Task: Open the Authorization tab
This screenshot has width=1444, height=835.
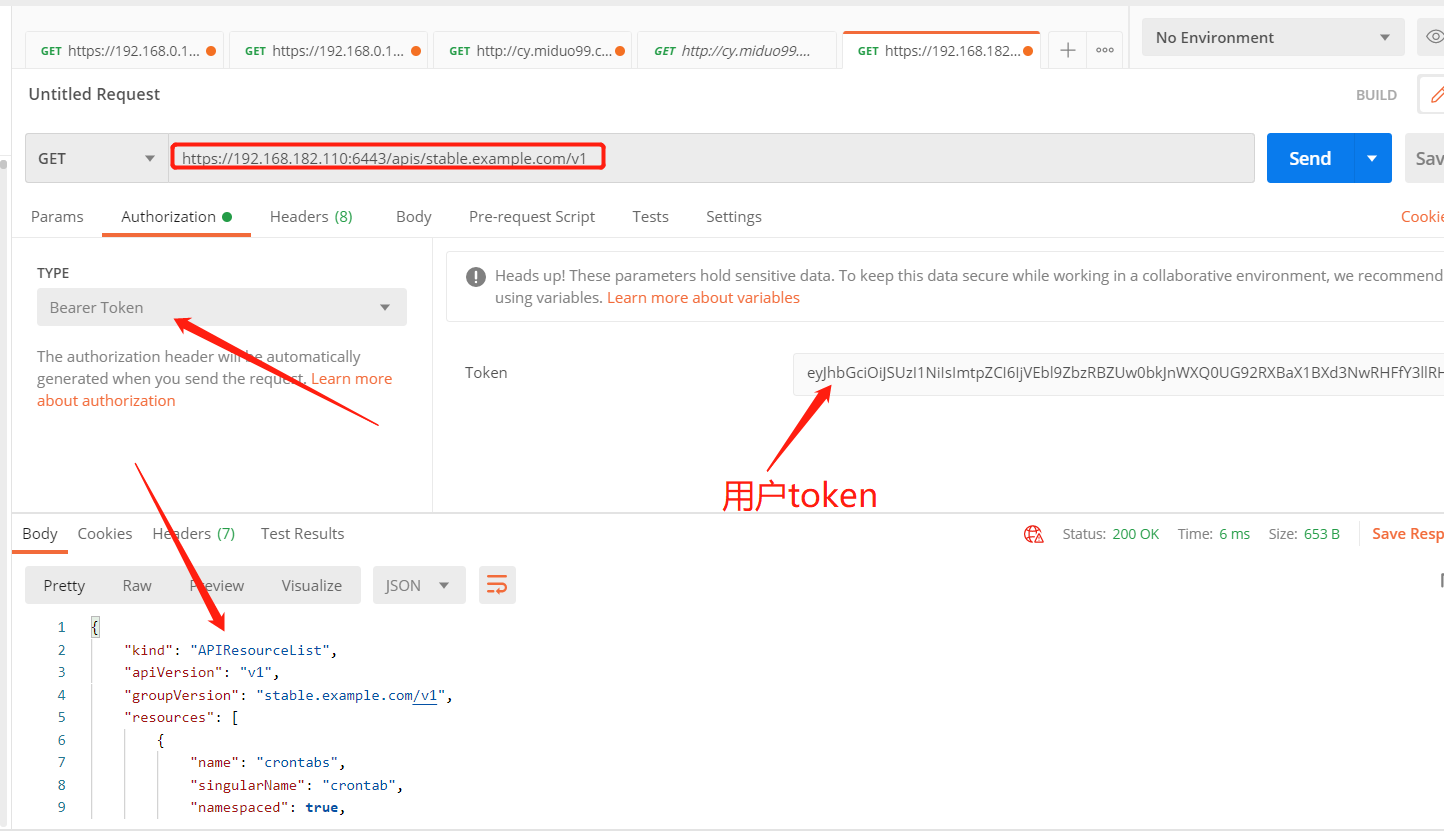Action: coord(176,216)
